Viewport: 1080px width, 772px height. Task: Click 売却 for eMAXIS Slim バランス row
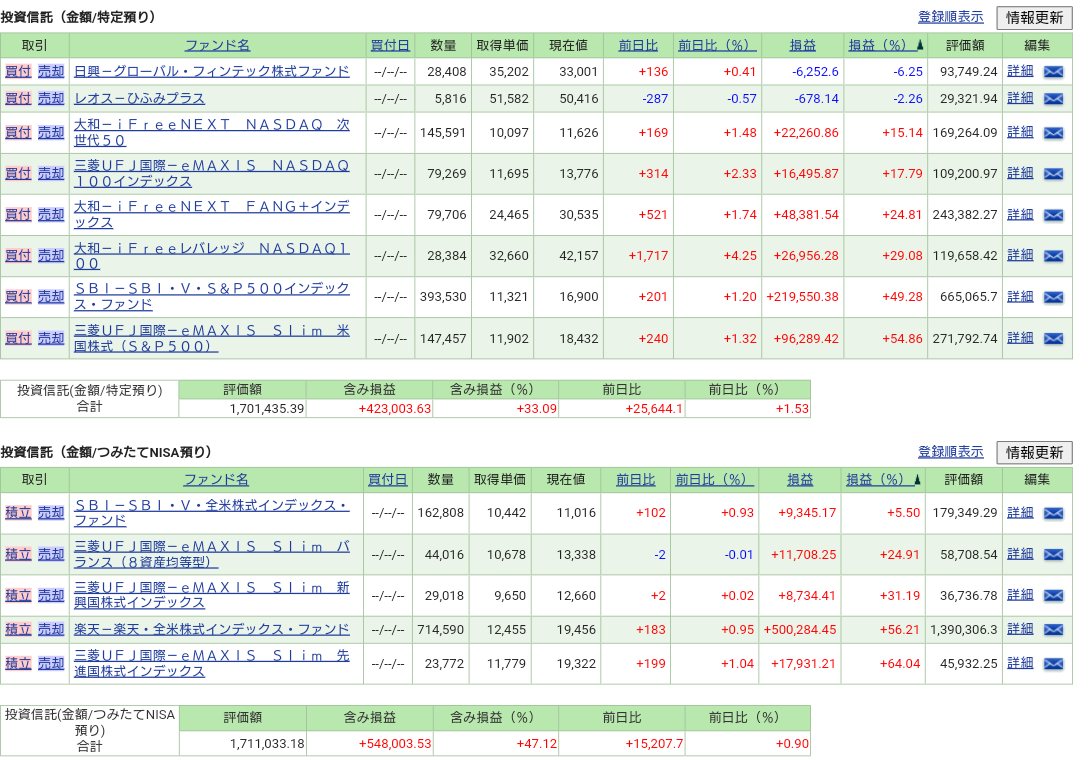51,554
